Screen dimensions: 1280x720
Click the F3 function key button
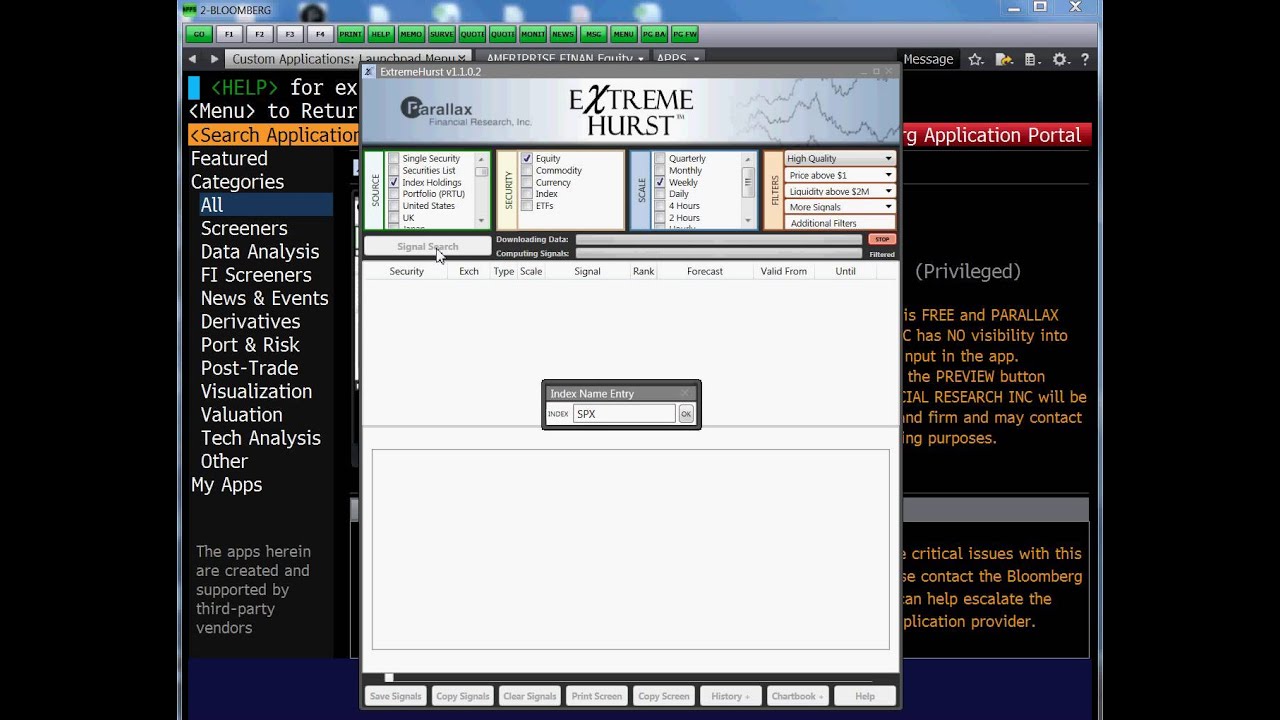(290, 34)
